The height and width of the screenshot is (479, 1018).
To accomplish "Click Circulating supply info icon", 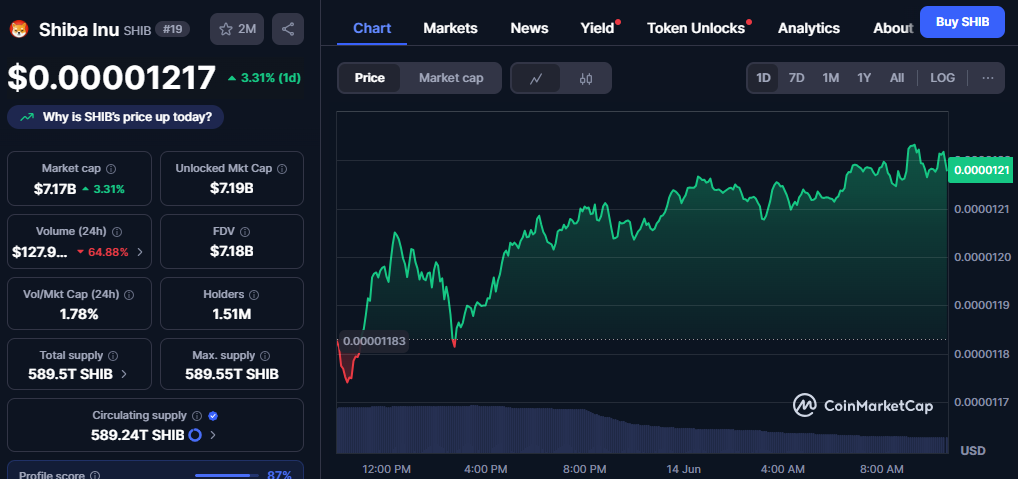I will [197, 415].
